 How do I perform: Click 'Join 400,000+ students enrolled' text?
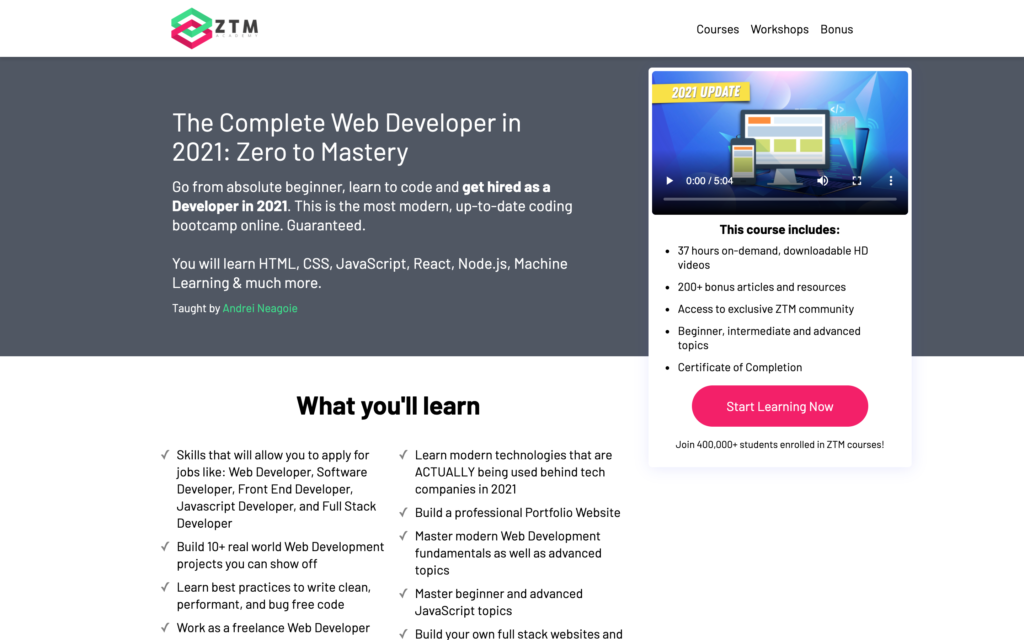pos(779,444)
